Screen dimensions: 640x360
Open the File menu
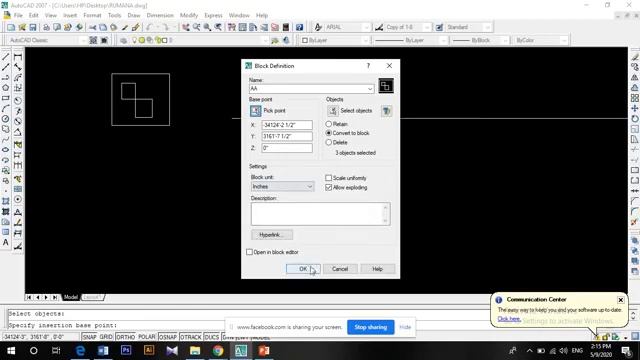[x=18, y=16]
